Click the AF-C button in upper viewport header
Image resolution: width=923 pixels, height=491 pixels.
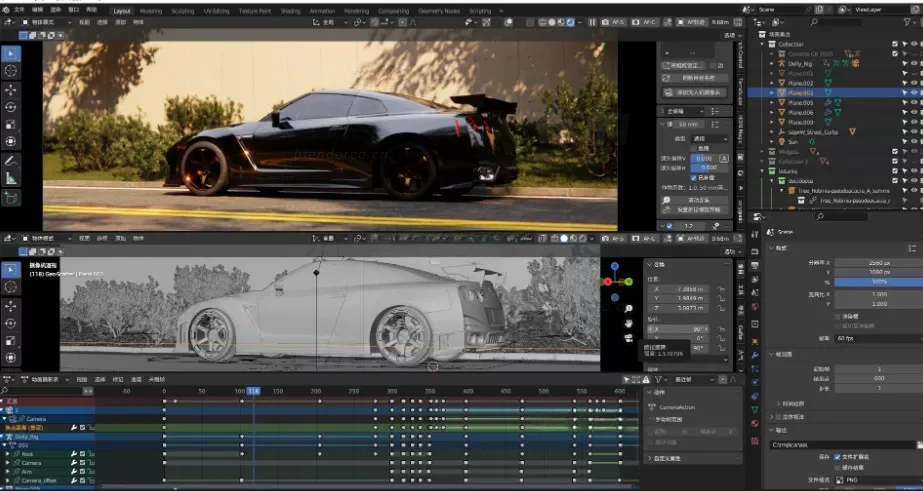coord(645,22)
